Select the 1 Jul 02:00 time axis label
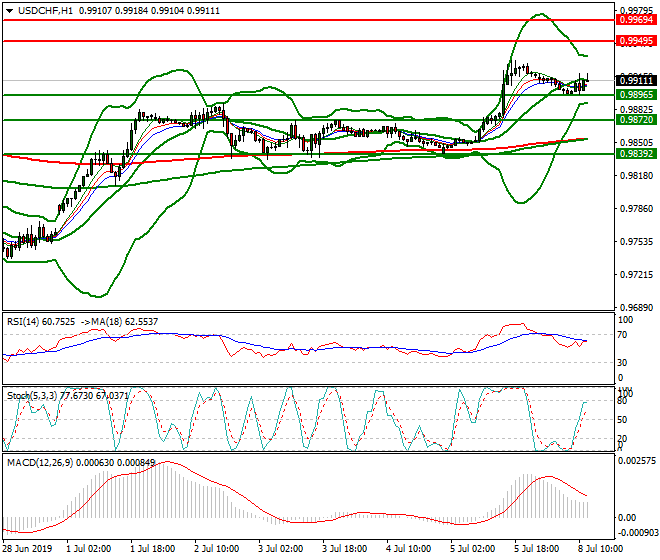This screenshot has width=660, height=560. tap(89, 549)
